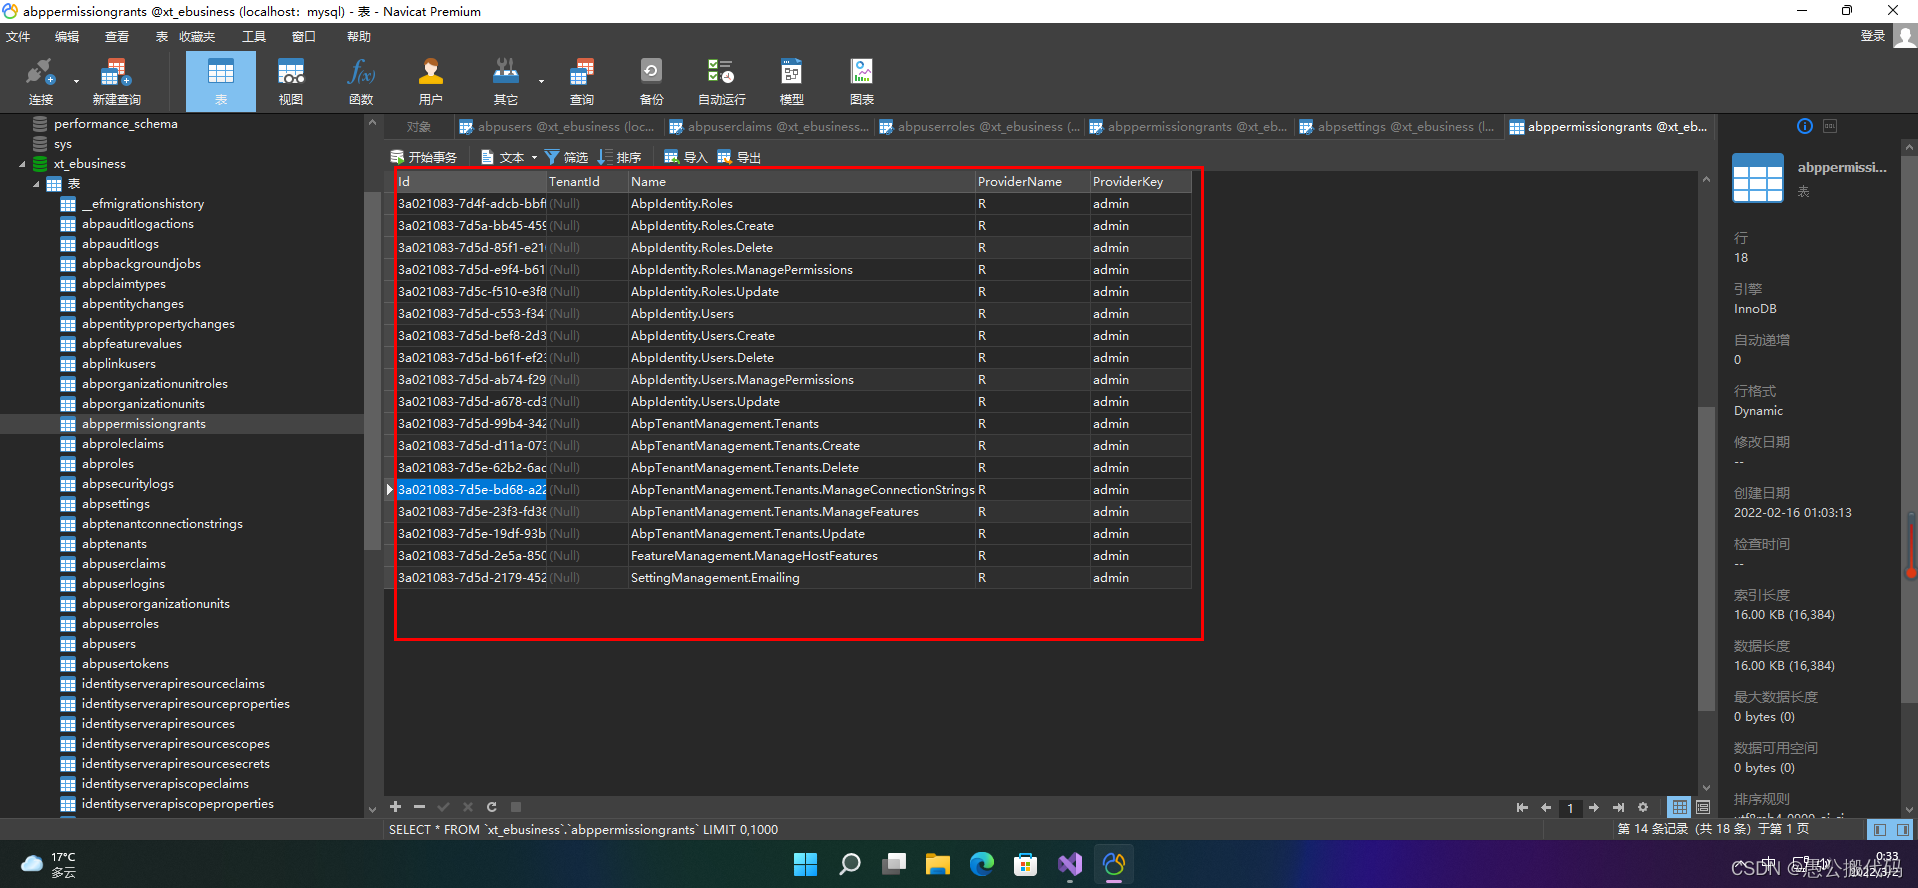Click the AbpIdentity.Roles.Delete cell
This screenshot has width=1918, height=888.
coord(801,248)
